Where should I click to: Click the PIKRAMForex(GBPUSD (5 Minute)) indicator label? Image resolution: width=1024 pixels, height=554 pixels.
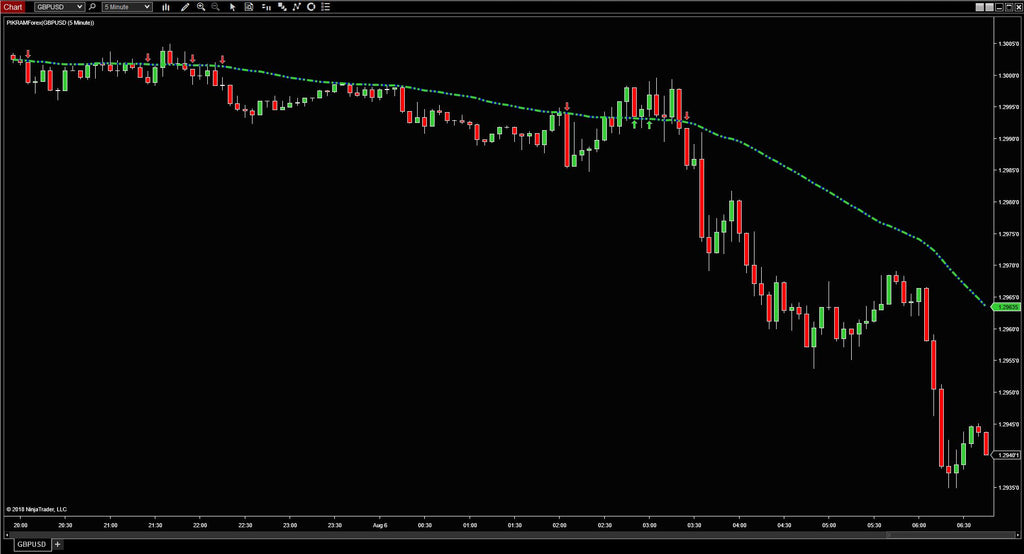50,23
